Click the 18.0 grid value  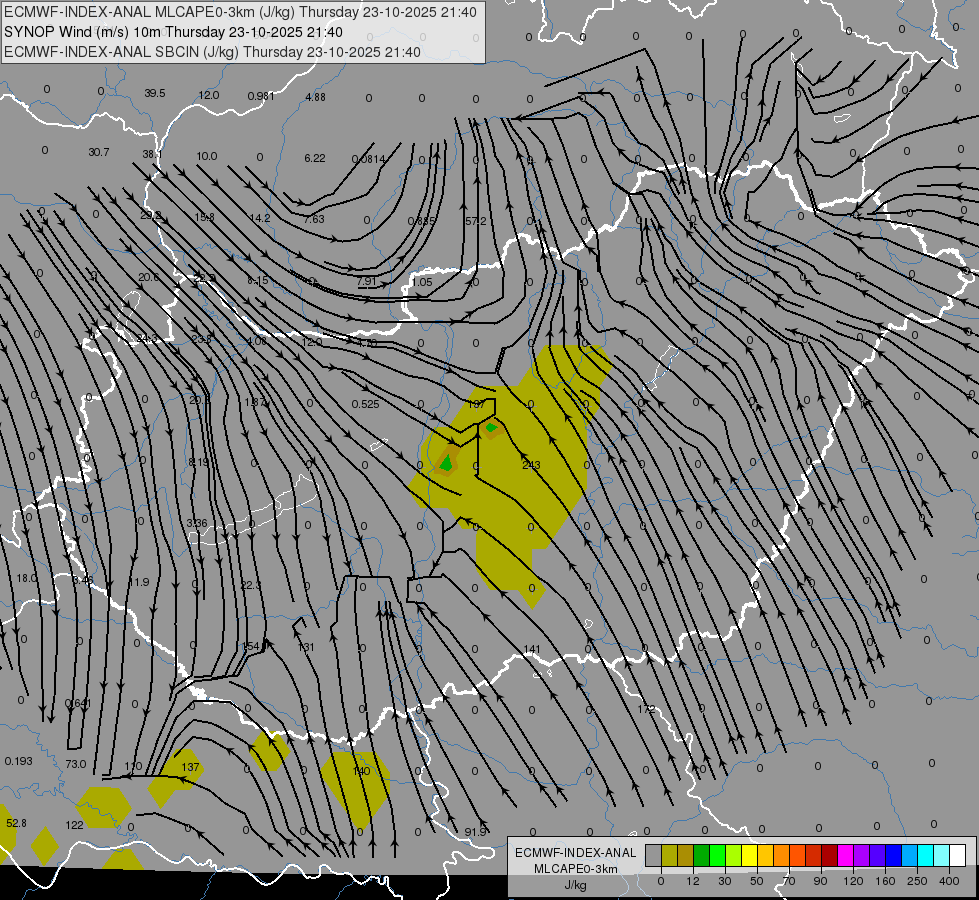point(26,579)
